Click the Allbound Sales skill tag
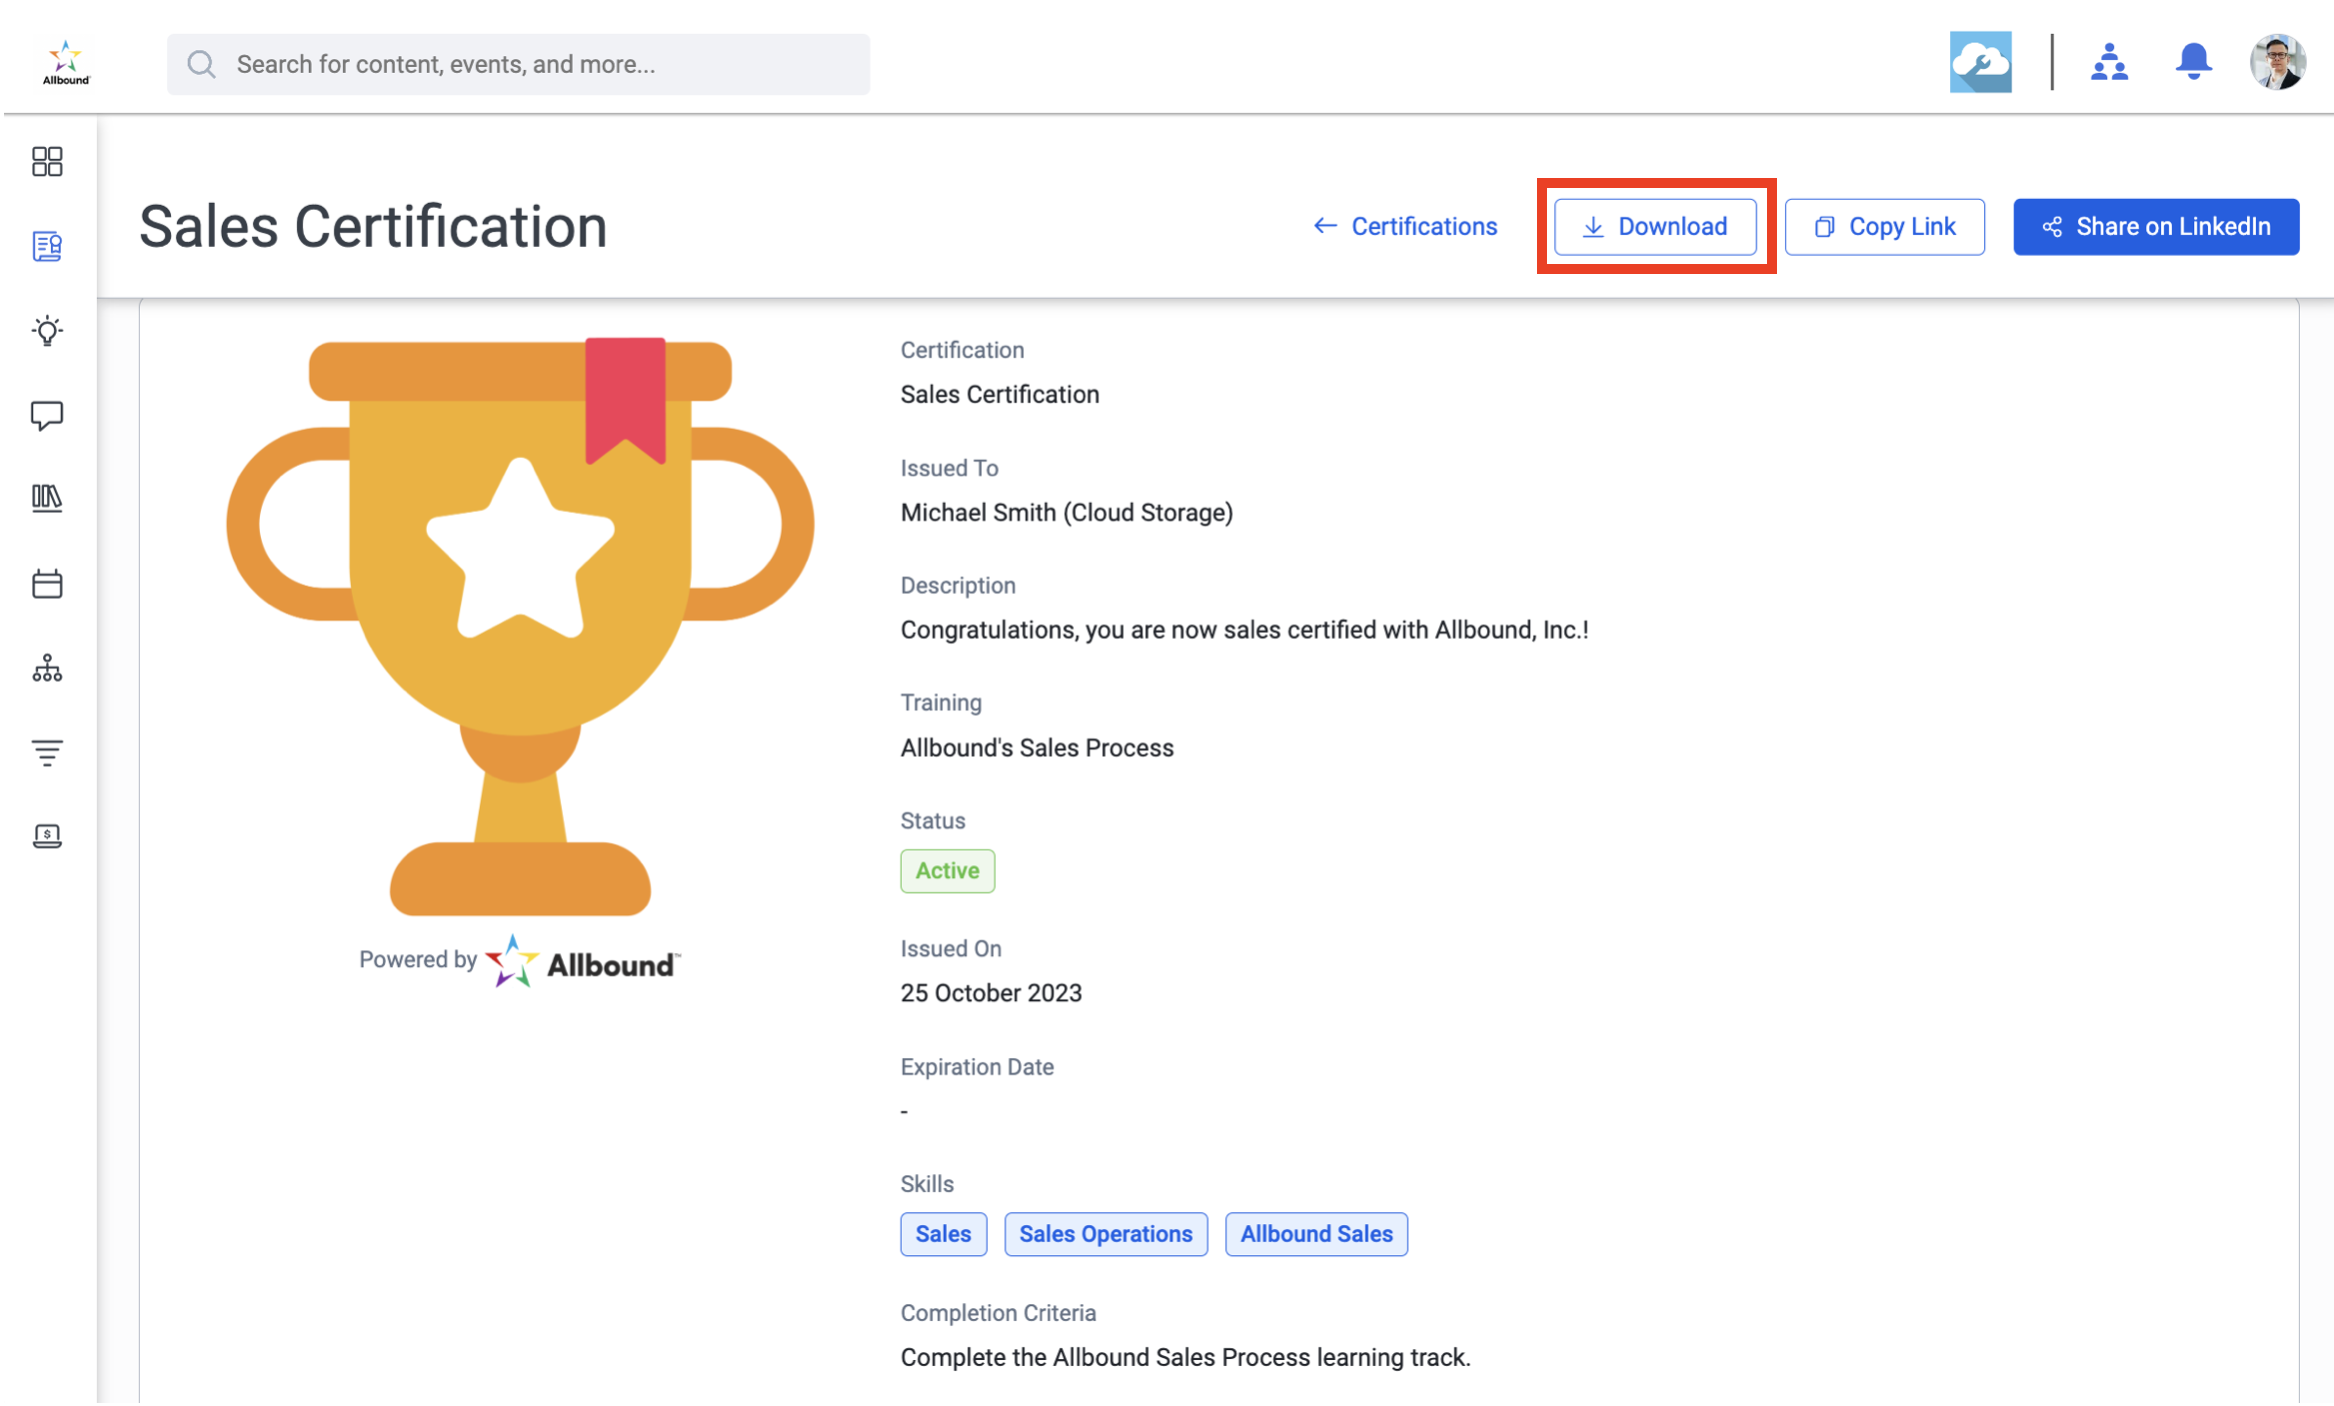Image resolution: width=2334 pixels, height=1406 pixels. [x=1316, y=1234]
